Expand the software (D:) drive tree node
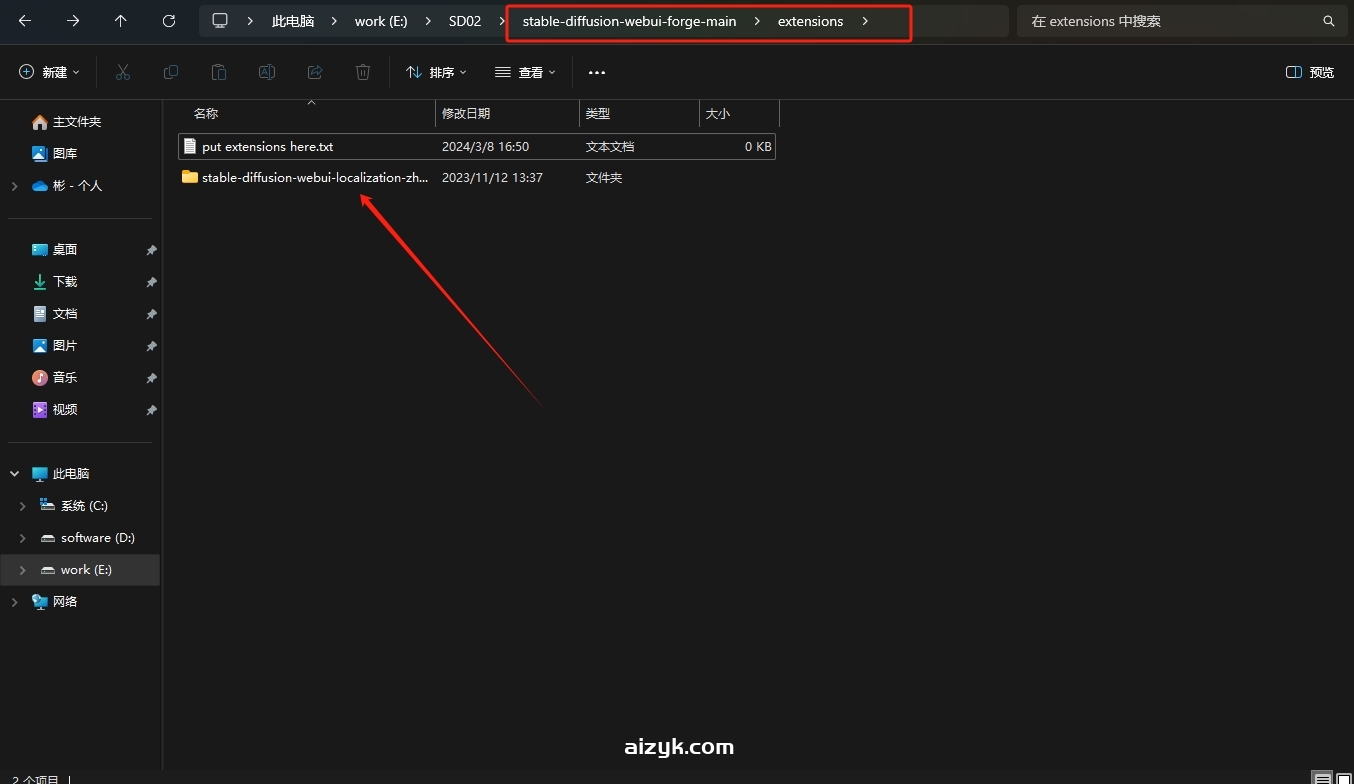 [x=22, y=538]
